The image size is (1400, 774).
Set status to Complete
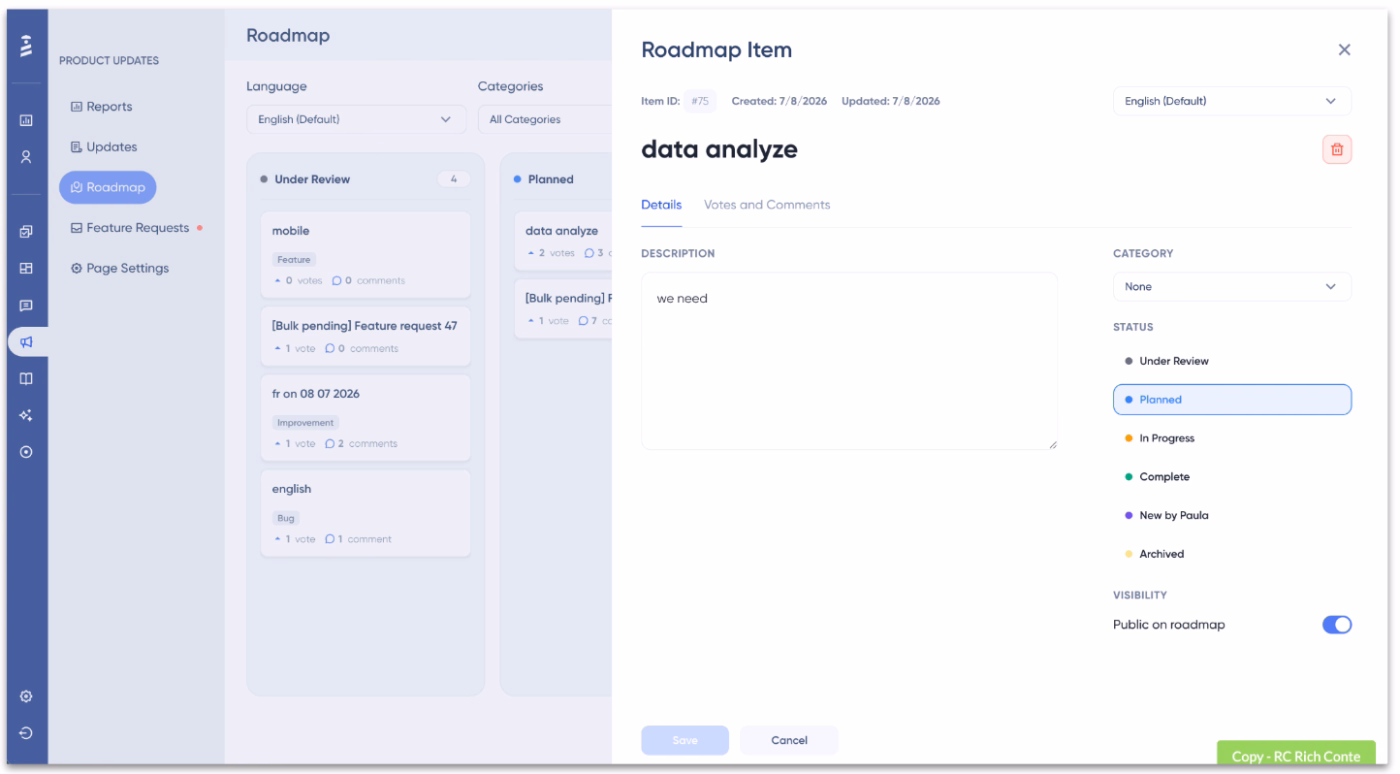pyautogui.click(x=1232, y=477)
